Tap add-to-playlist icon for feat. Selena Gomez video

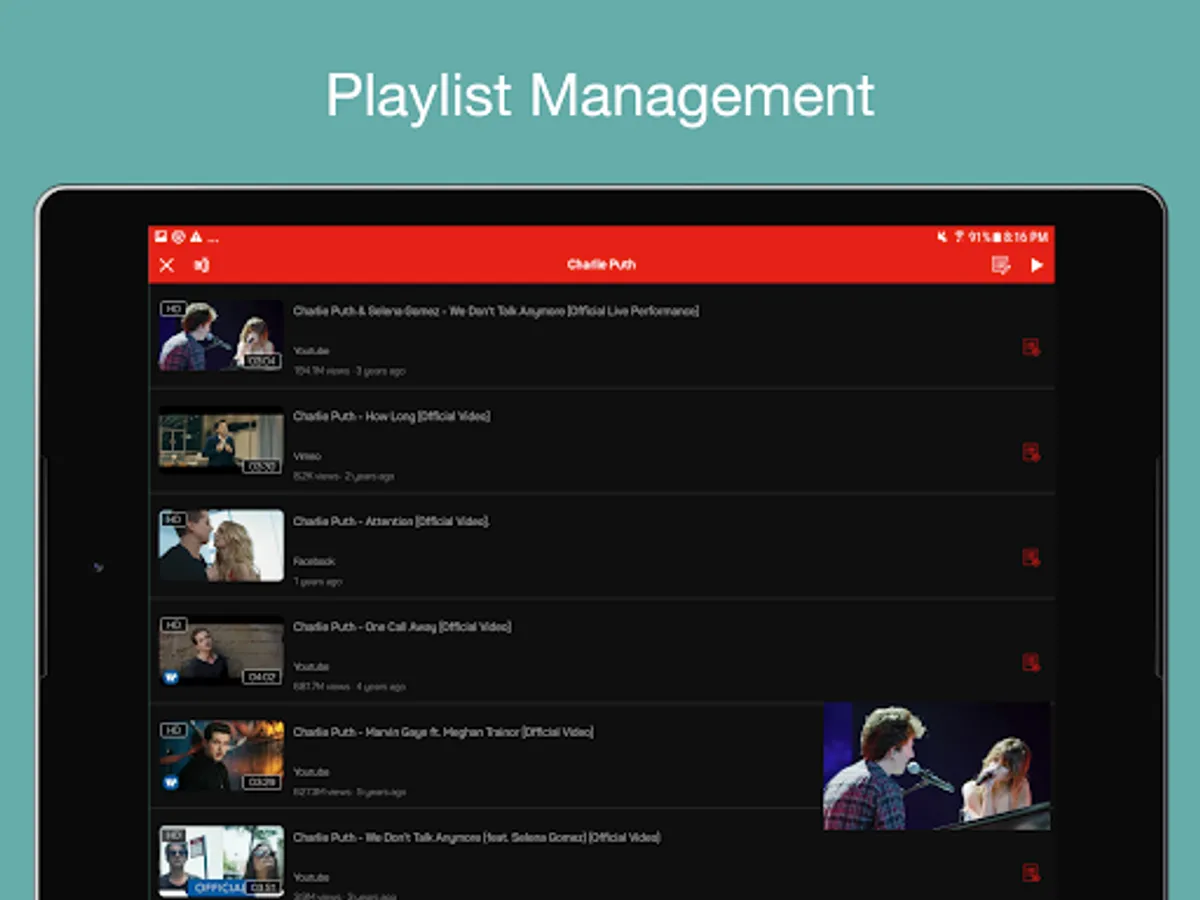coord(1031,873)
